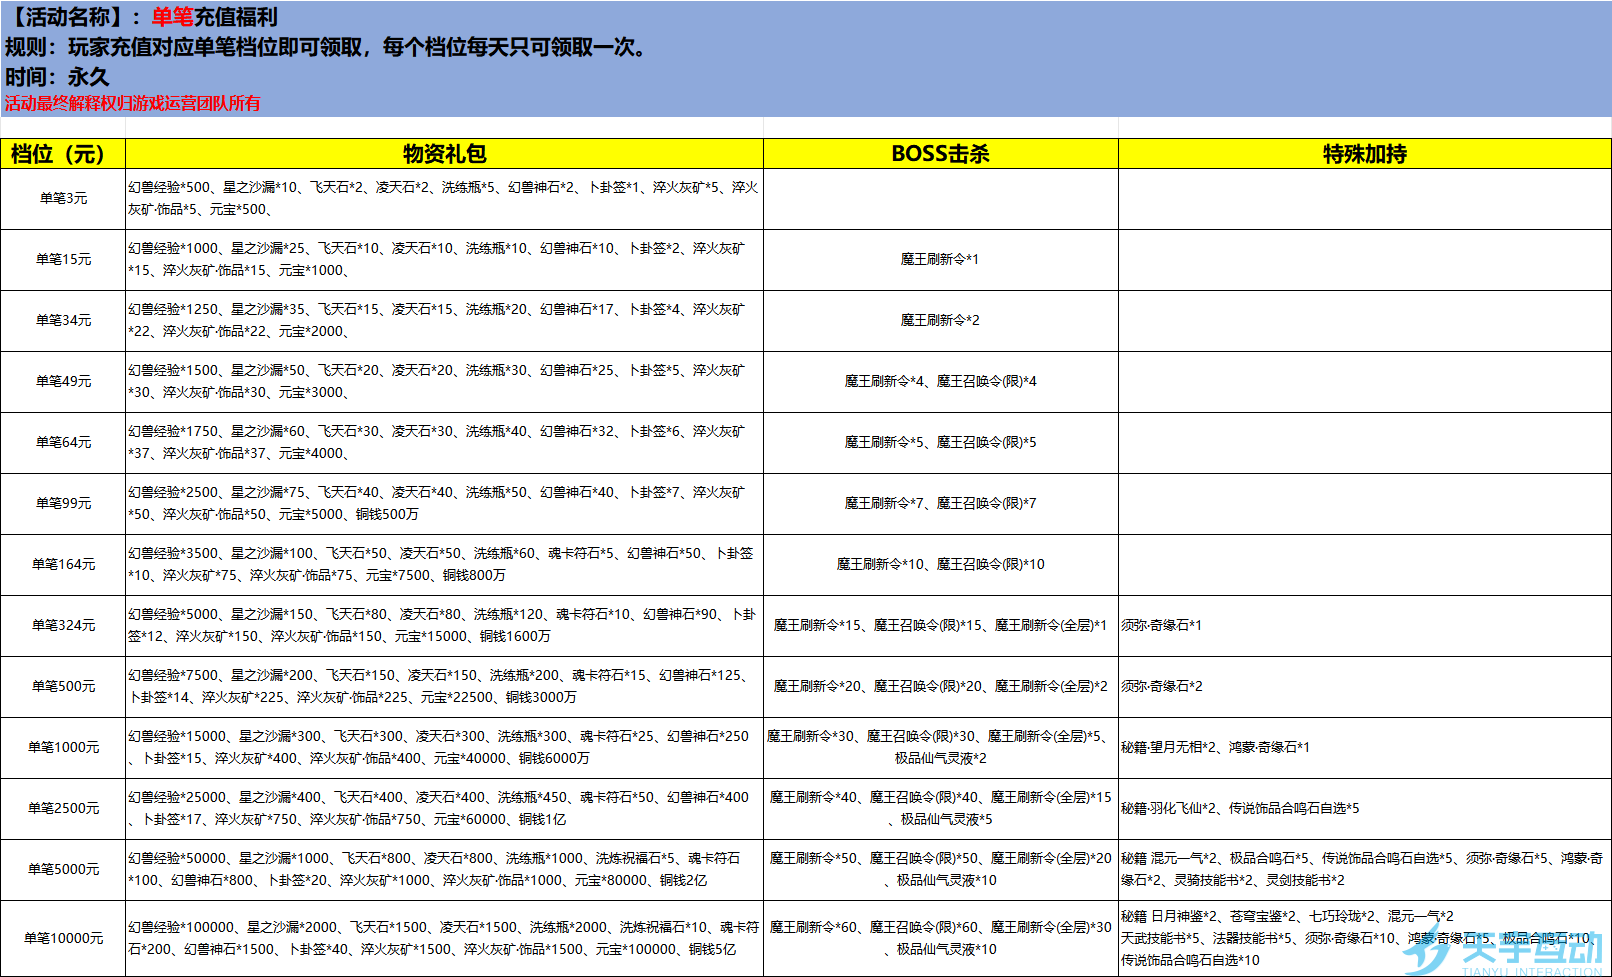1612x977 pixels.
Task: Select the 幻兽经验*5000 supply cell
Action: tap(444, 626)
